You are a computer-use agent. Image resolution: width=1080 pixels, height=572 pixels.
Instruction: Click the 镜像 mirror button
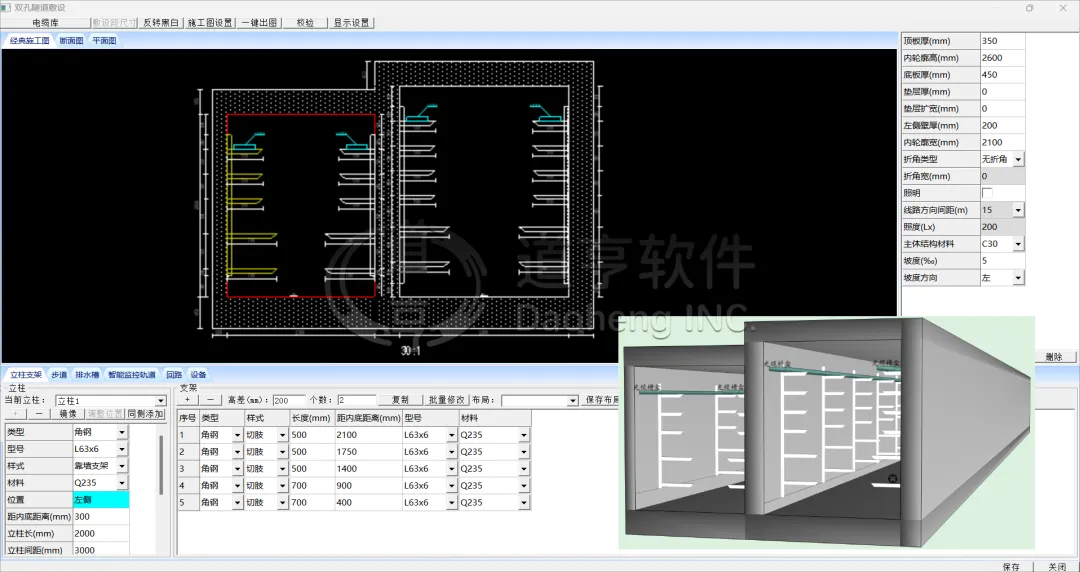click(x=68, y=414)
